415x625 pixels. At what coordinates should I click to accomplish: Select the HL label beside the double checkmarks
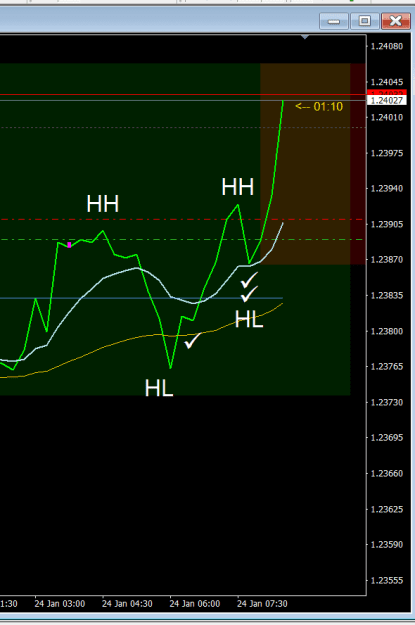(249, 319)
